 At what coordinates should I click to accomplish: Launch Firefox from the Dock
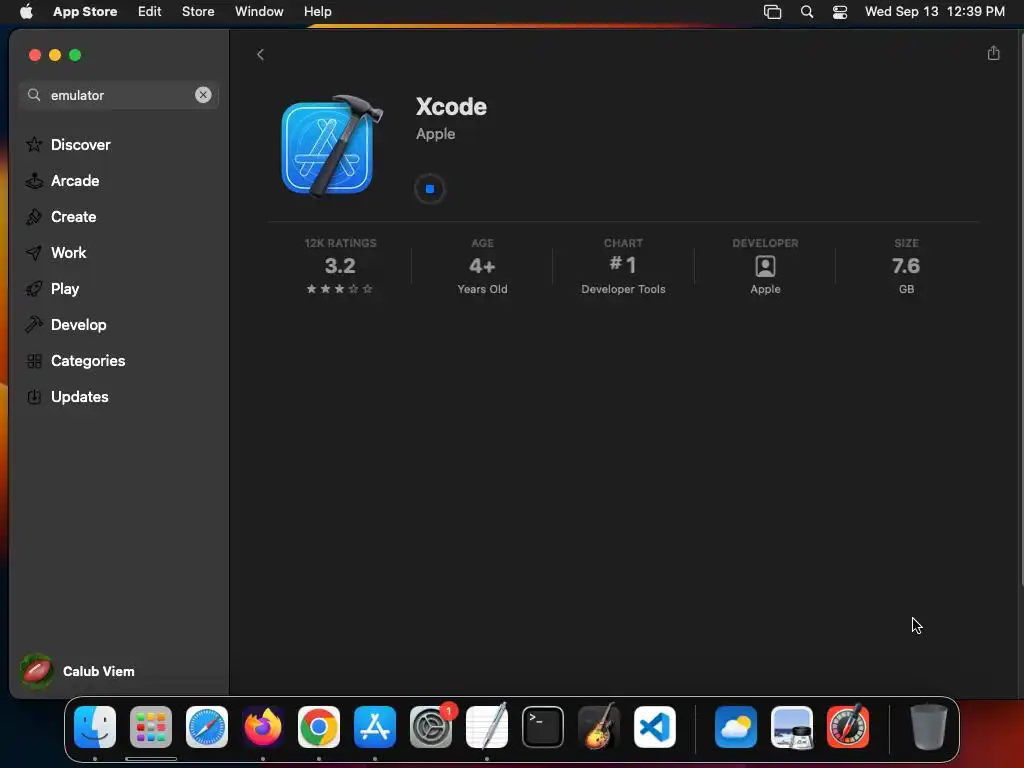coord(263,727)
